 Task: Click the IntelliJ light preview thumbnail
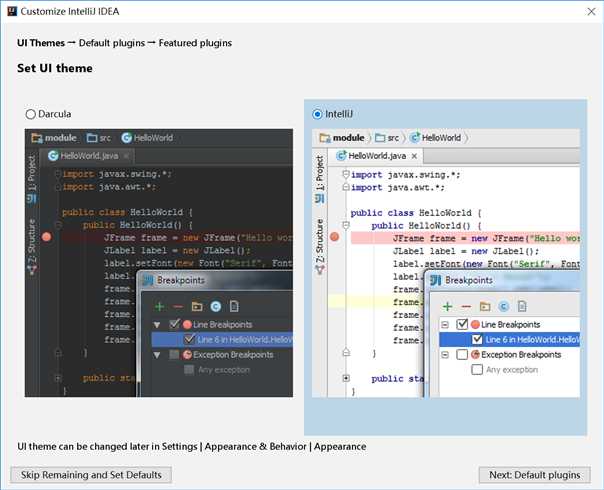pos(446,263)
